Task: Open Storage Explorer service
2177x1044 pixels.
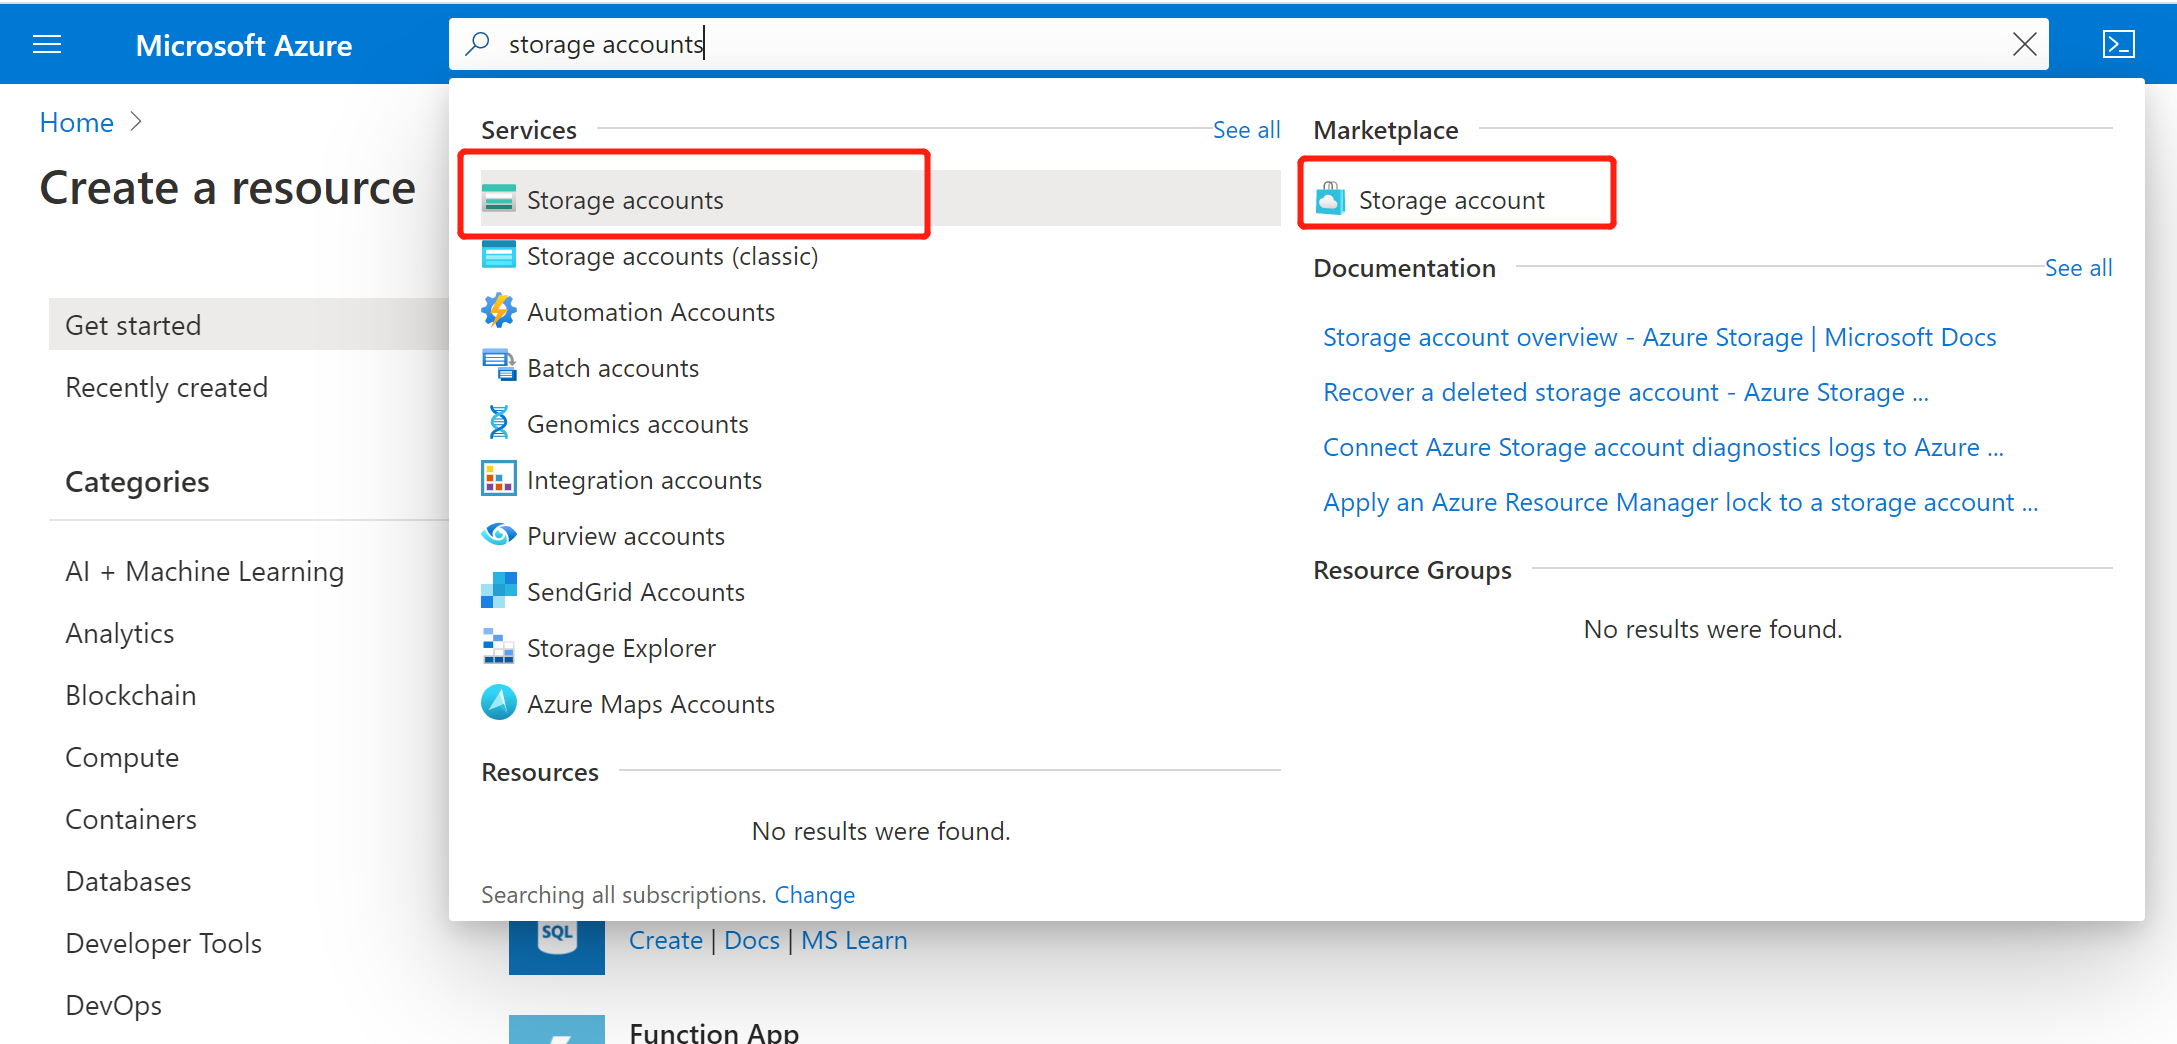Action: tap(880, 647)
